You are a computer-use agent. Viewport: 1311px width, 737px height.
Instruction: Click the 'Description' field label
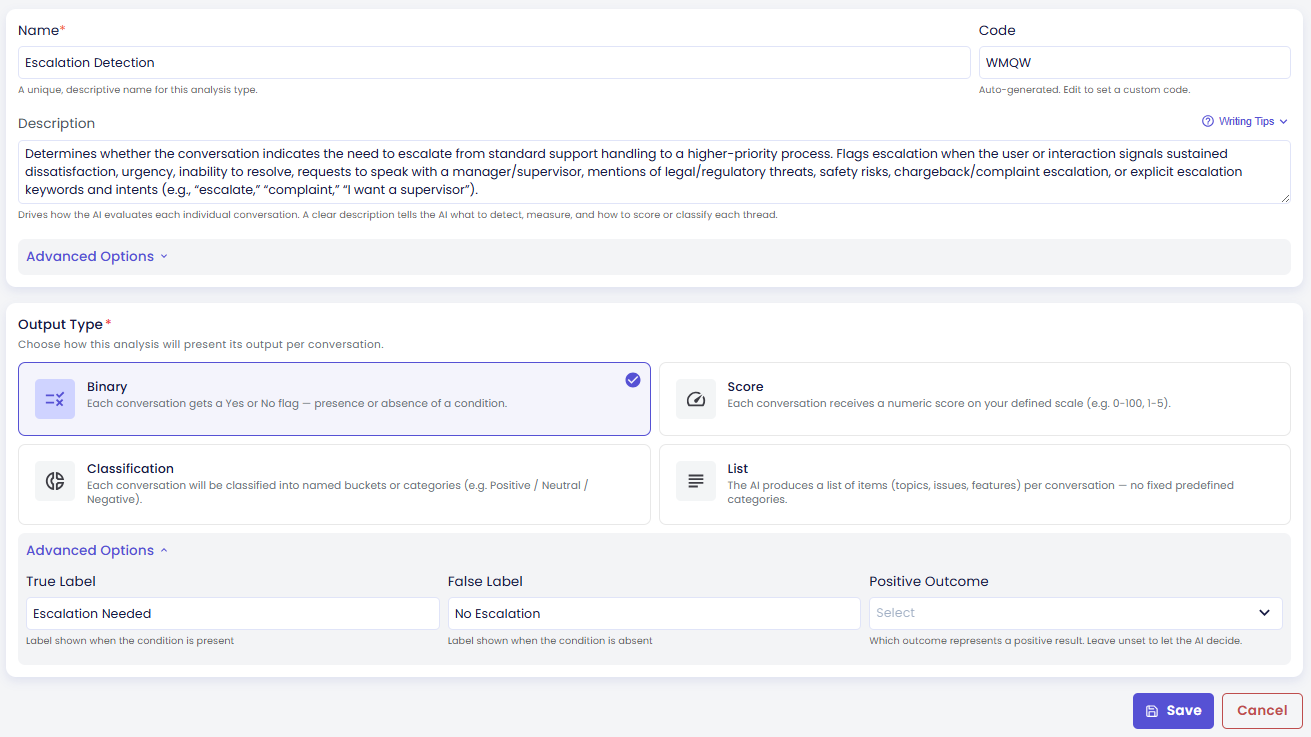point(57,123)
